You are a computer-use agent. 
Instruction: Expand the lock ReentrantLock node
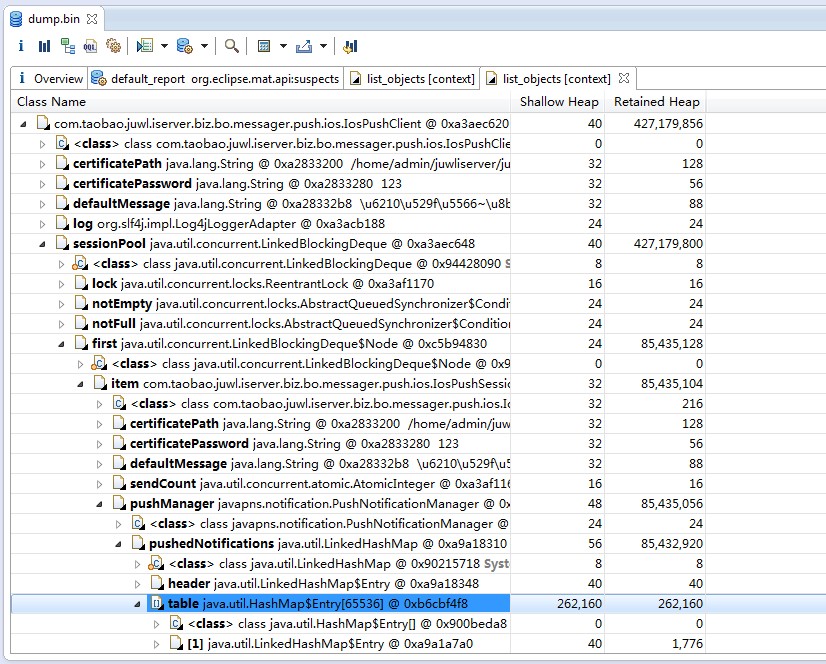(x=61, y=284)
